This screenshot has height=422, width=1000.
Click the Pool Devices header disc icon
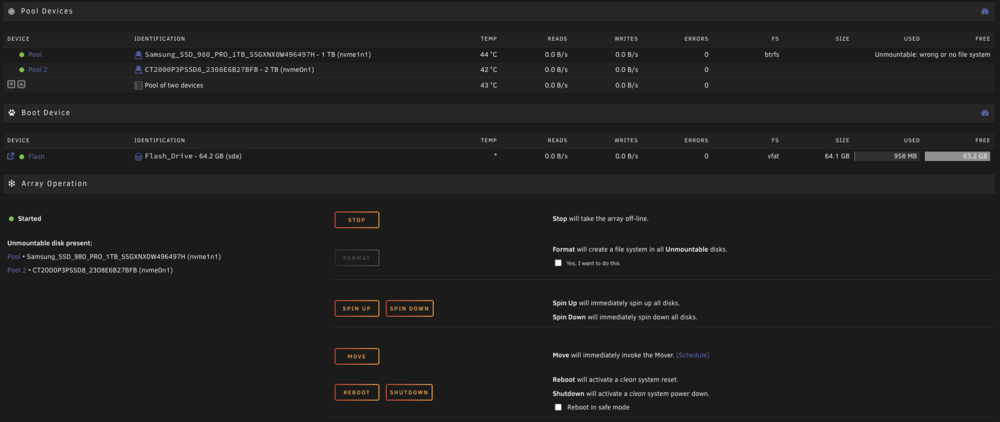(11, 11)
